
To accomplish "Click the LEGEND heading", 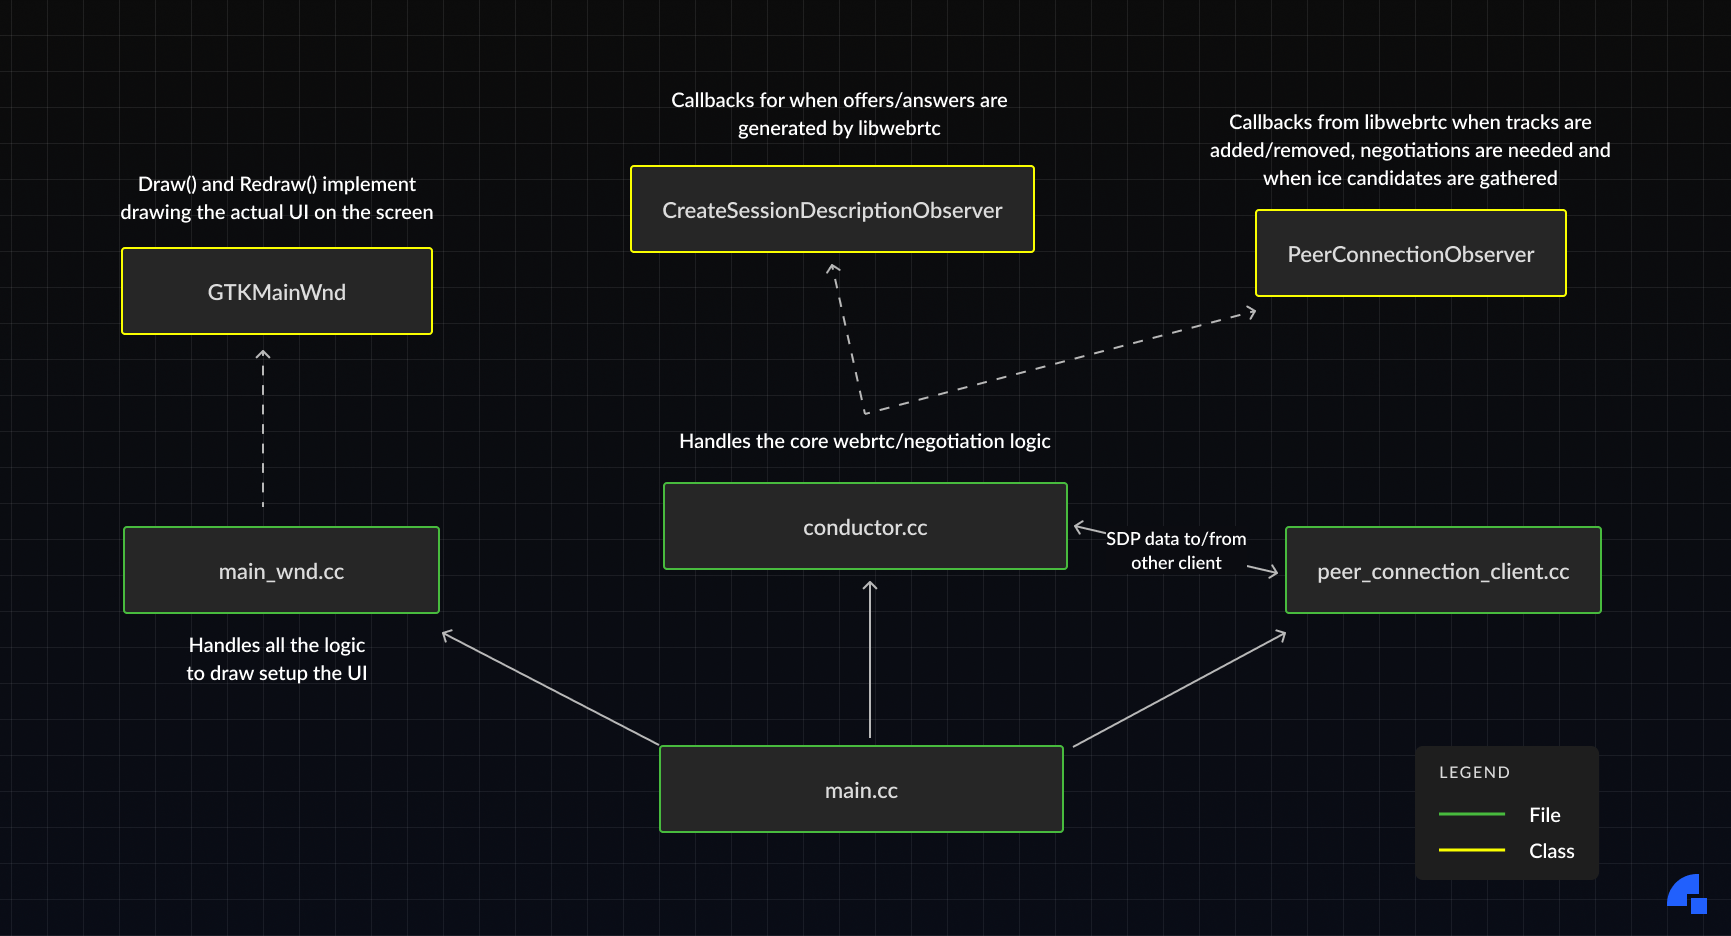I will click(1474, 772).
